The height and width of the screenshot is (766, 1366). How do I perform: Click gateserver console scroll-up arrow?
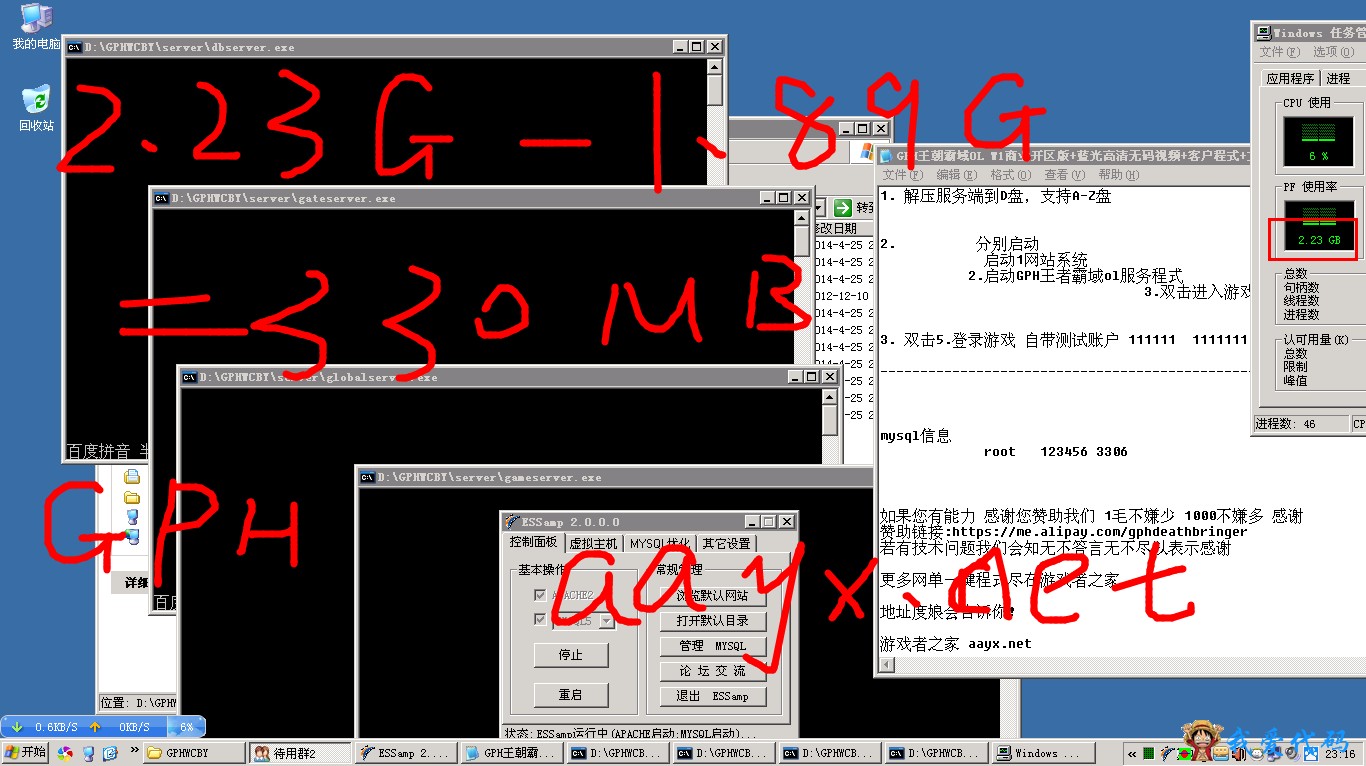(x=801, y=218)
